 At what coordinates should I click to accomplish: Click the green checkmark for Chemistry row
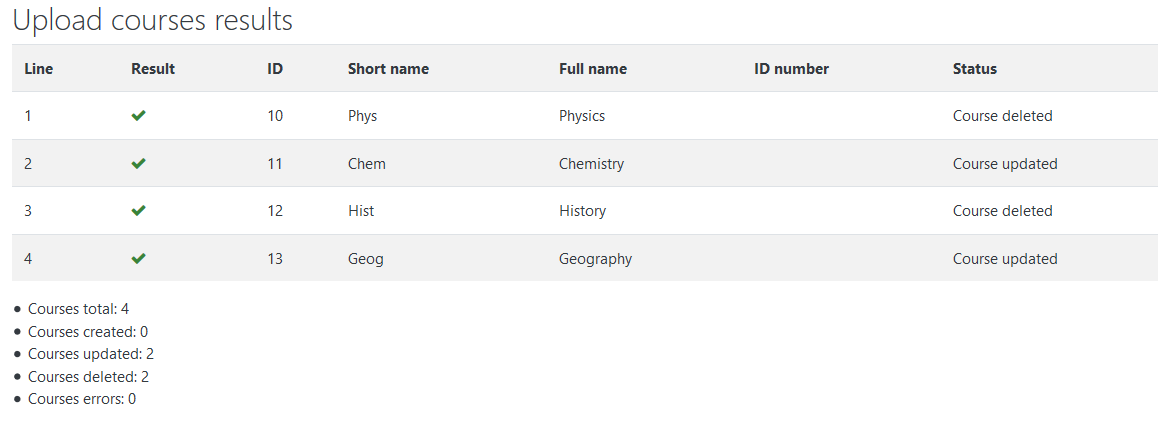click(138, 163)
